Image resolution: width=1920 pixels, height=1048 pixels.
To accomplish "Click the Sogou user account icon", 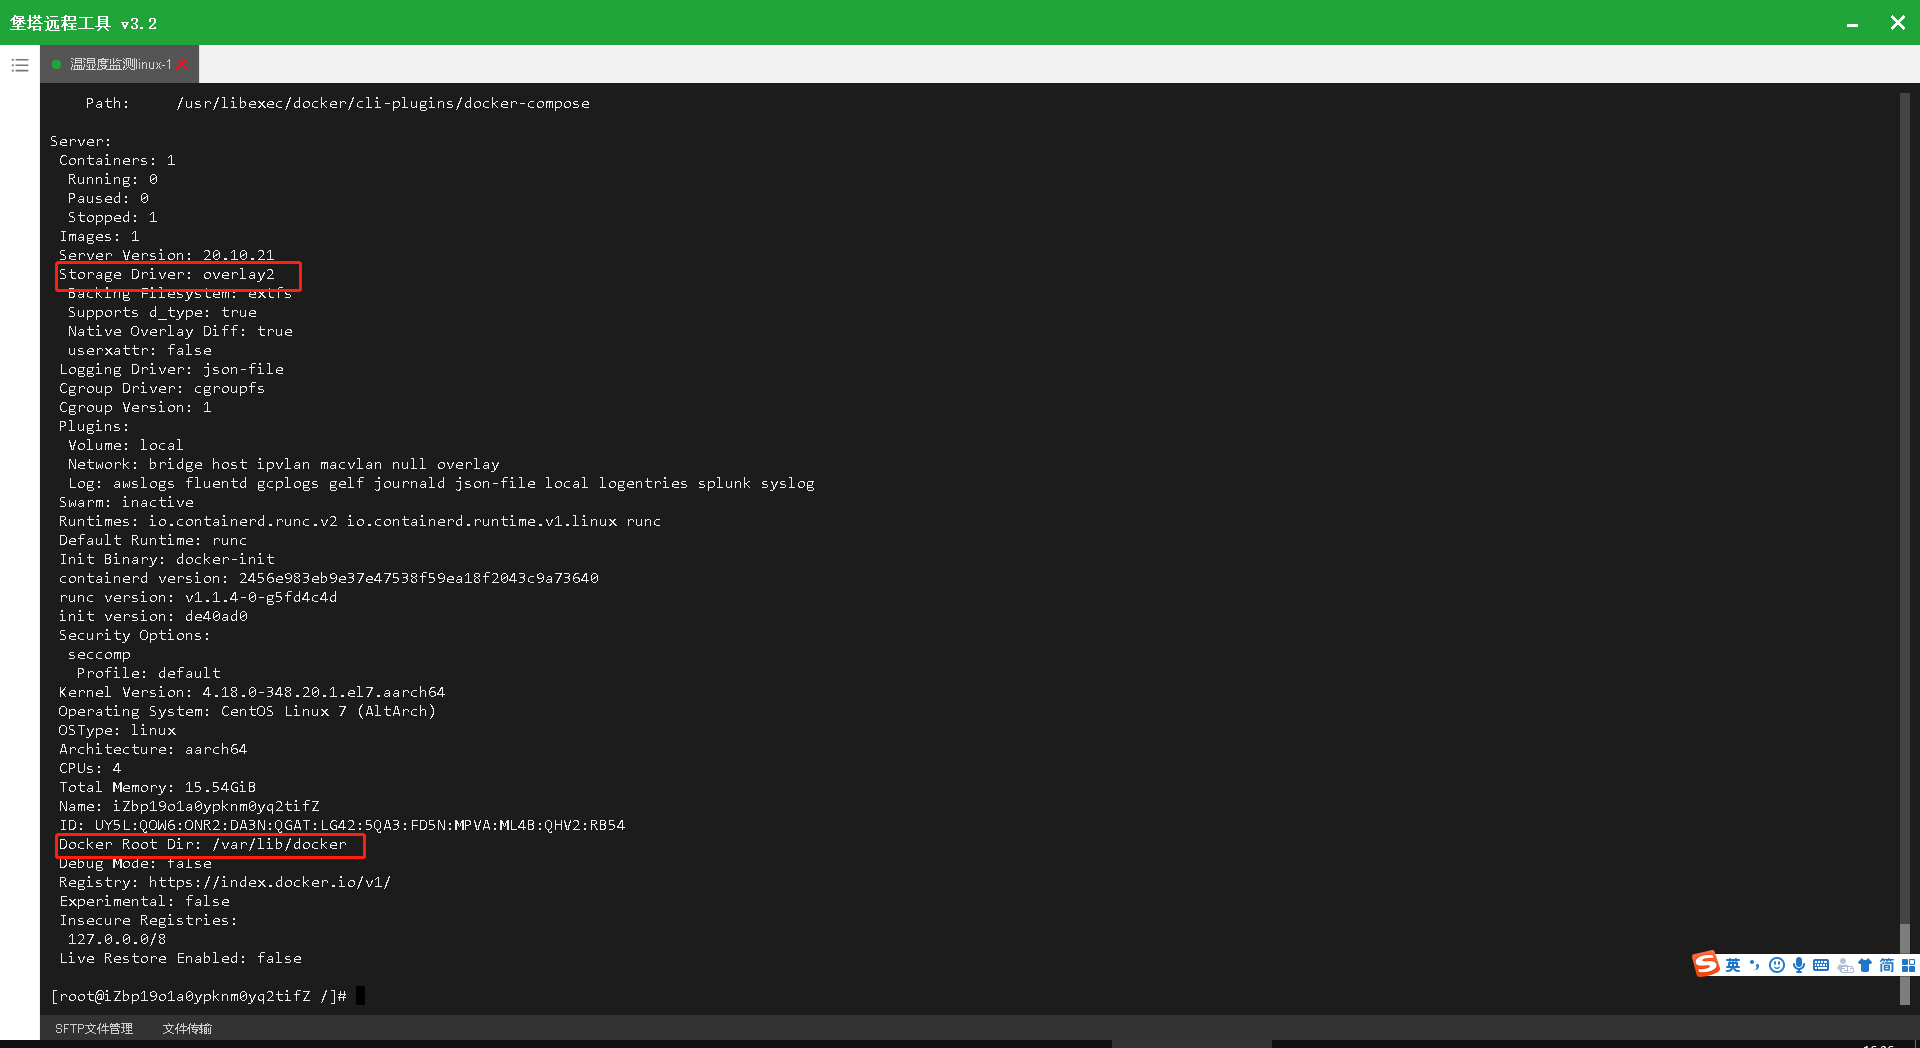I will pyautogui.click(x=1845, y=966).
